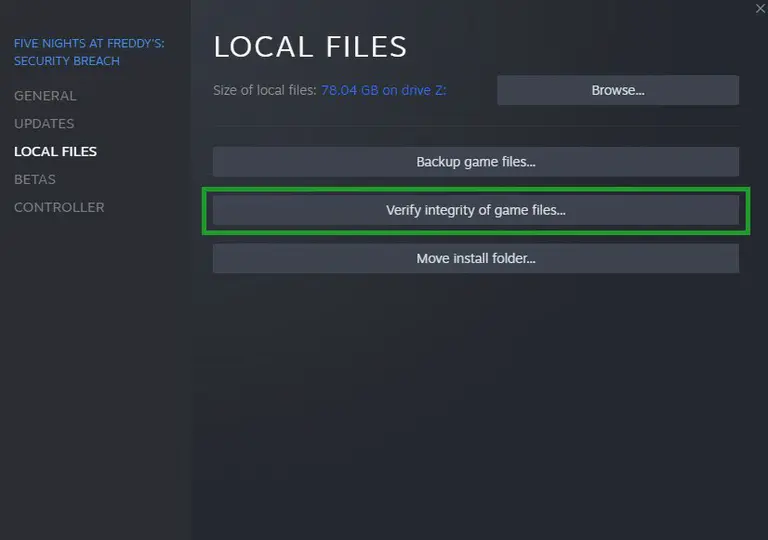This screenshot has width=768, height=540.
Task: Go to the Betas tab
Action: click(x=35, y=180)
